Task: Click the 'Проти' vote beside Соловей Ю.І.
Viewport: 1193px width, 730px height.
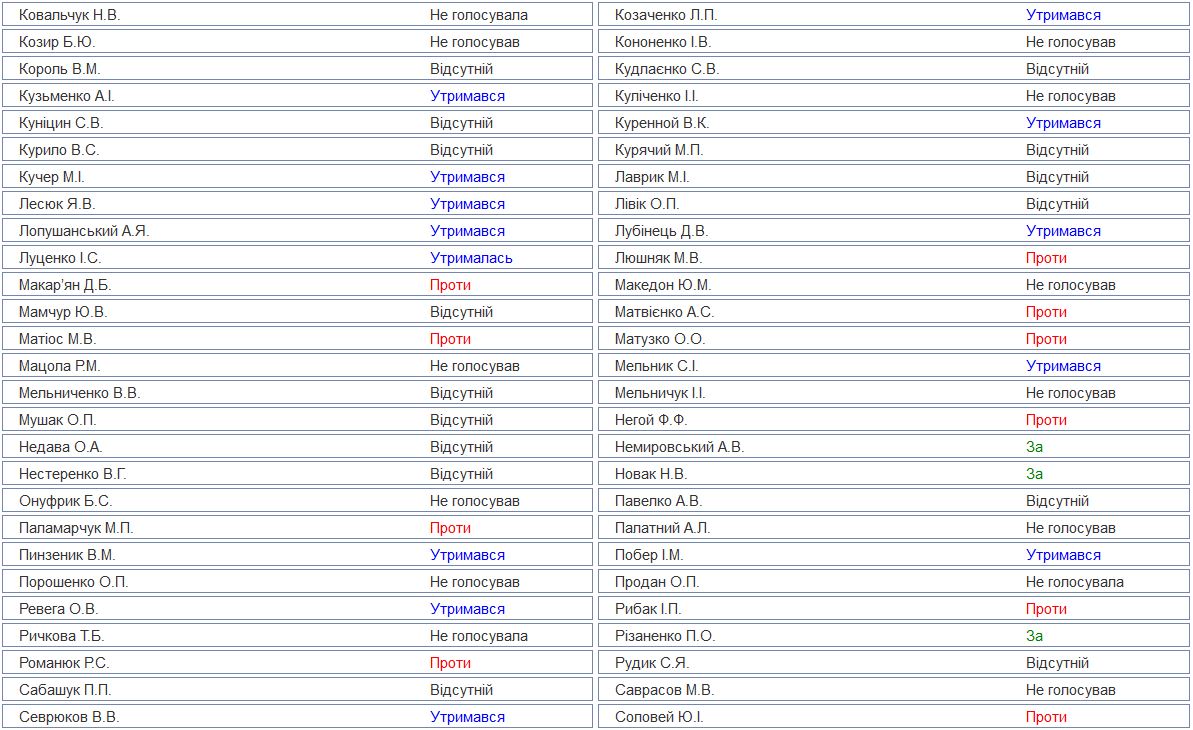Action: [x=1046, y=717]
